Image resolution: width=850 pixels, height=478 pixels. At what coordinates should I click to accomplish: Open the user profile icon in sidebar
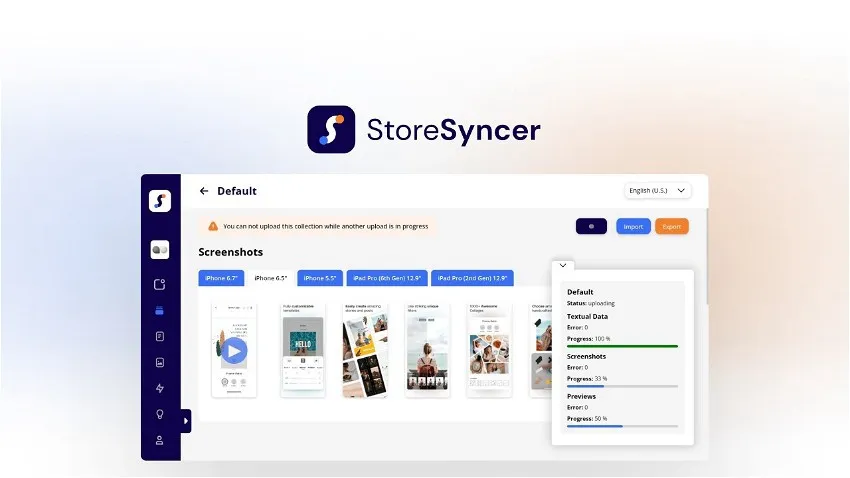(x=159, y=440)
